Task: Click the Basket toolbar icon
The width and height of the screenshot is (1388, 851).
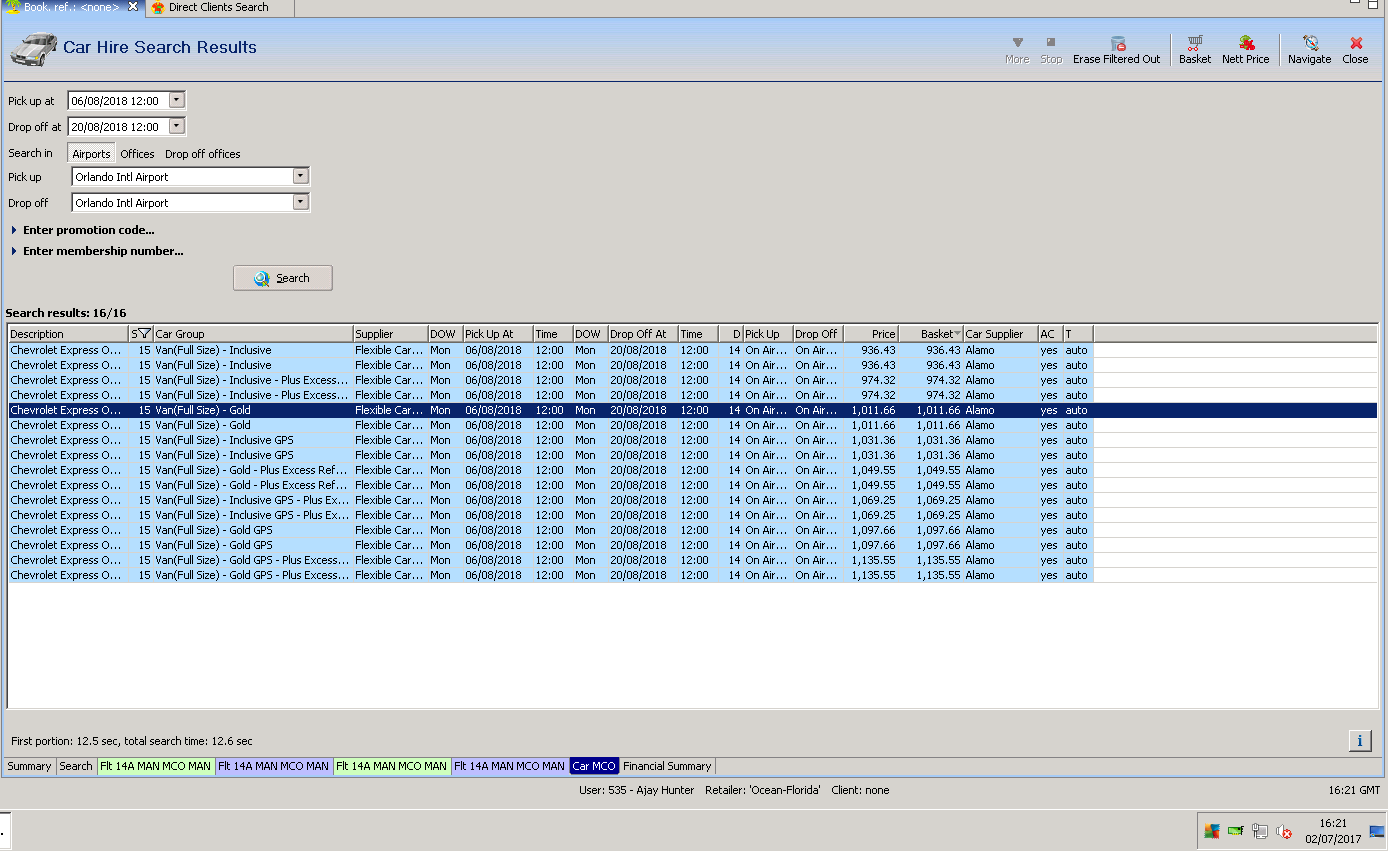Action: (1194, 49)
